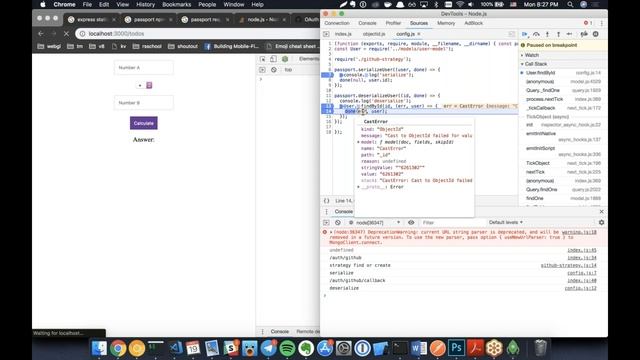Pretty print the config.js source
Screen dimensions: 640x360
[x=326, y=201]
